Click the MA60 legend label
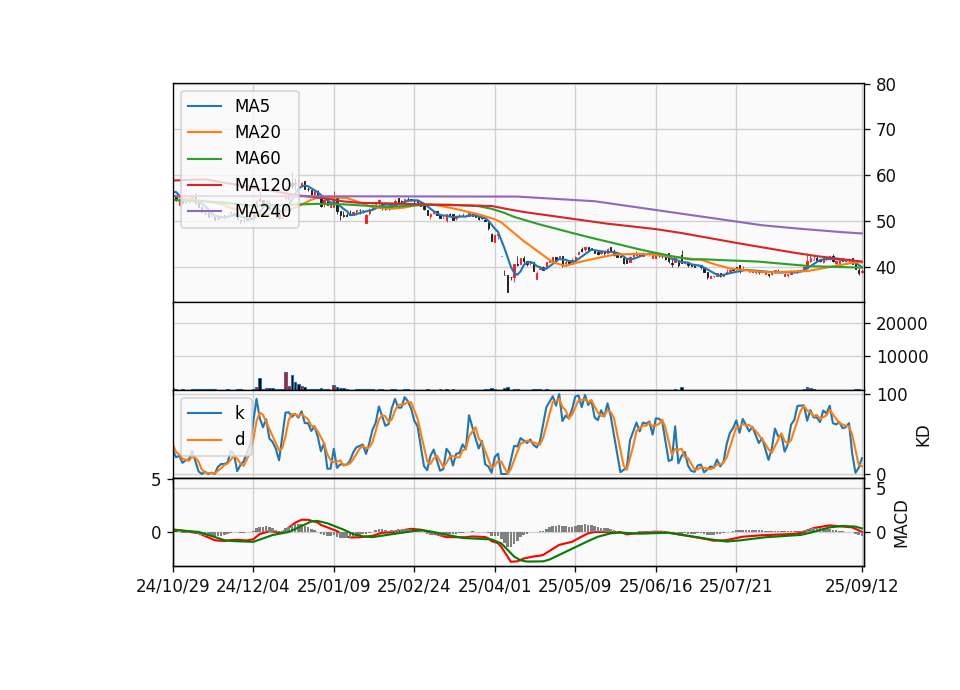 click(x=257, y=159)
